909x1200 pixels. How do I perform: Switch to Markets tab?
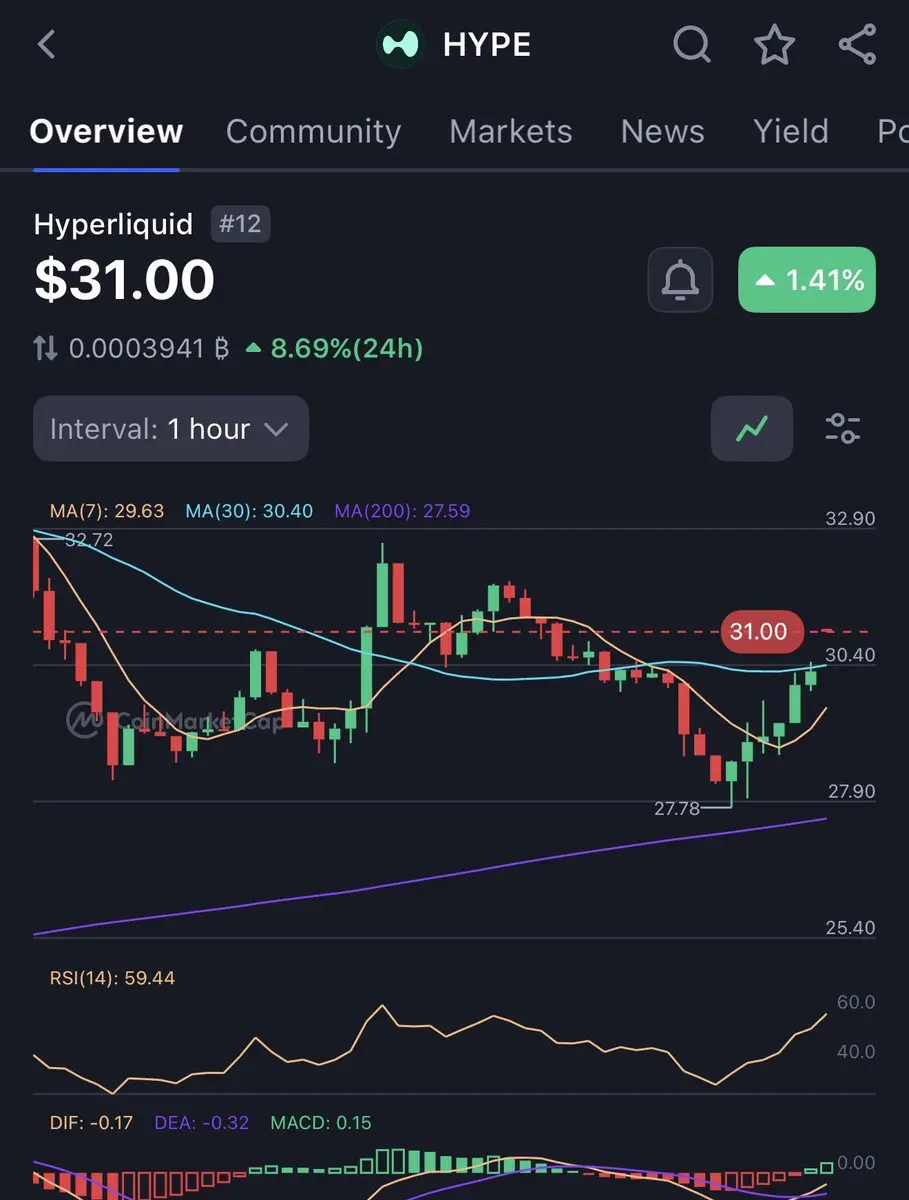[511, 132]
